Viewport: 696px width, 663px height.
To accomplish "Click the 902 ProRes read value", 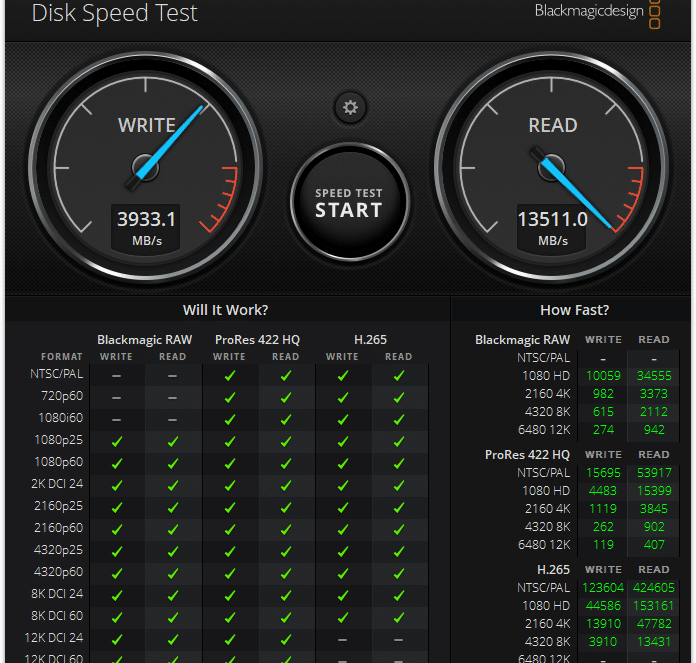I will [x=654, y=527].
